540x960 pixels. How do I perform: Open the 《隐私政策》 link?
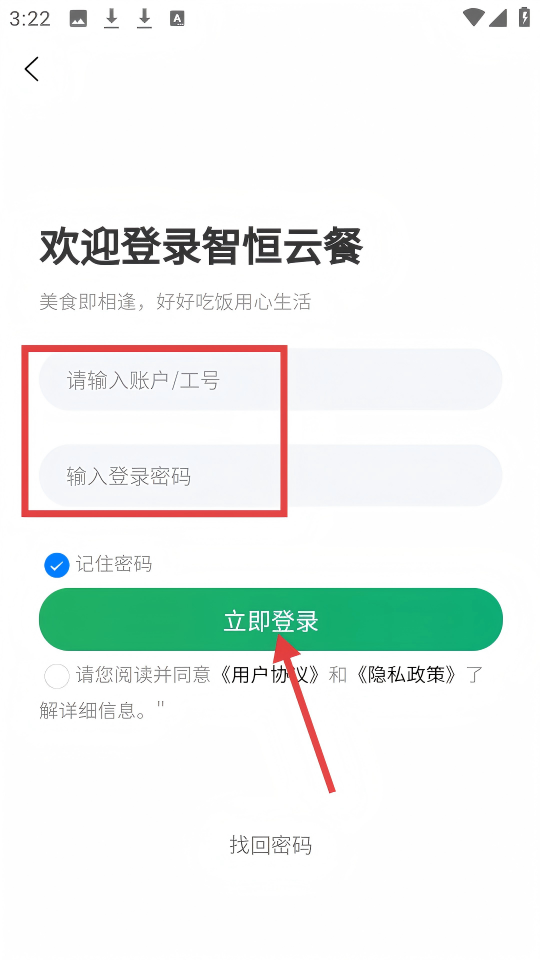pos(407,675)
